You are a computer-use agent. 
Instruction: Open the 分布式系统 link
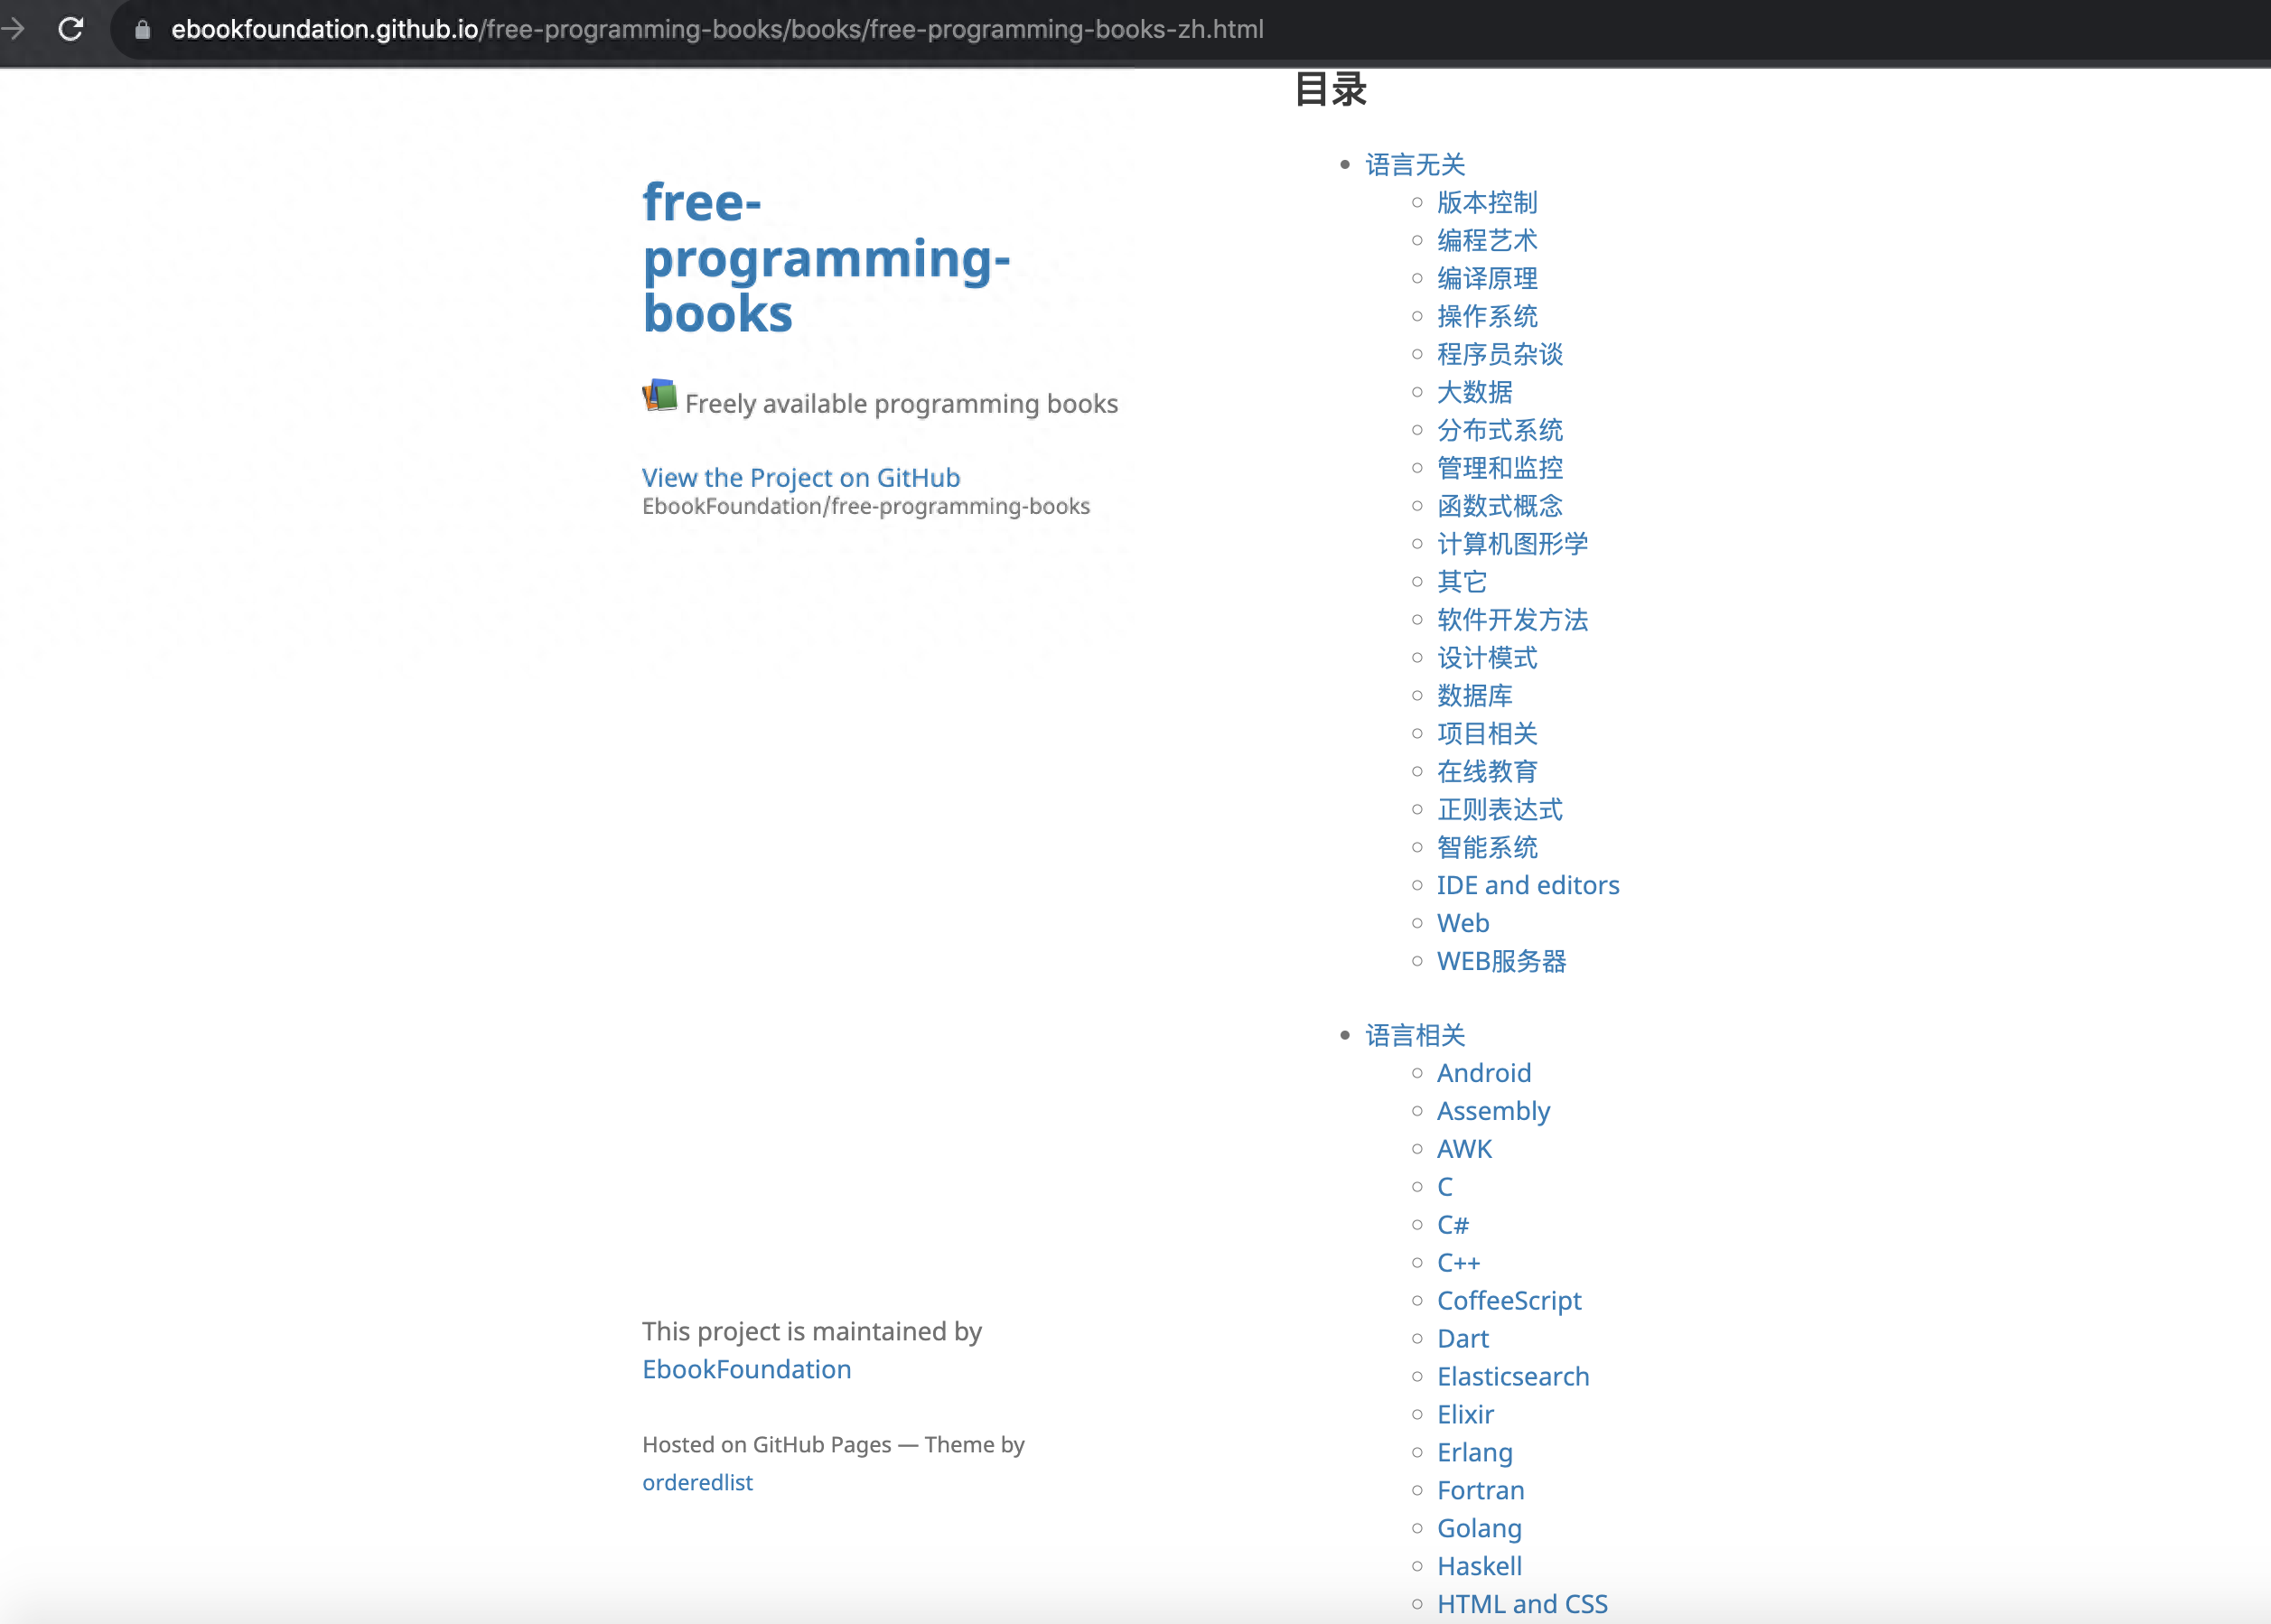click(1500, 430)
